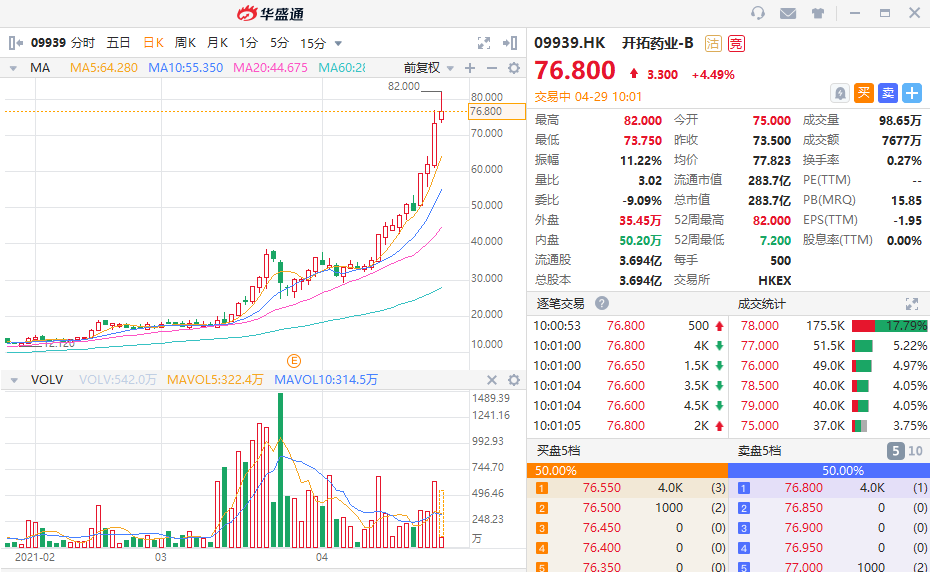Open the skin theme shirt icon

pos(818,13)
